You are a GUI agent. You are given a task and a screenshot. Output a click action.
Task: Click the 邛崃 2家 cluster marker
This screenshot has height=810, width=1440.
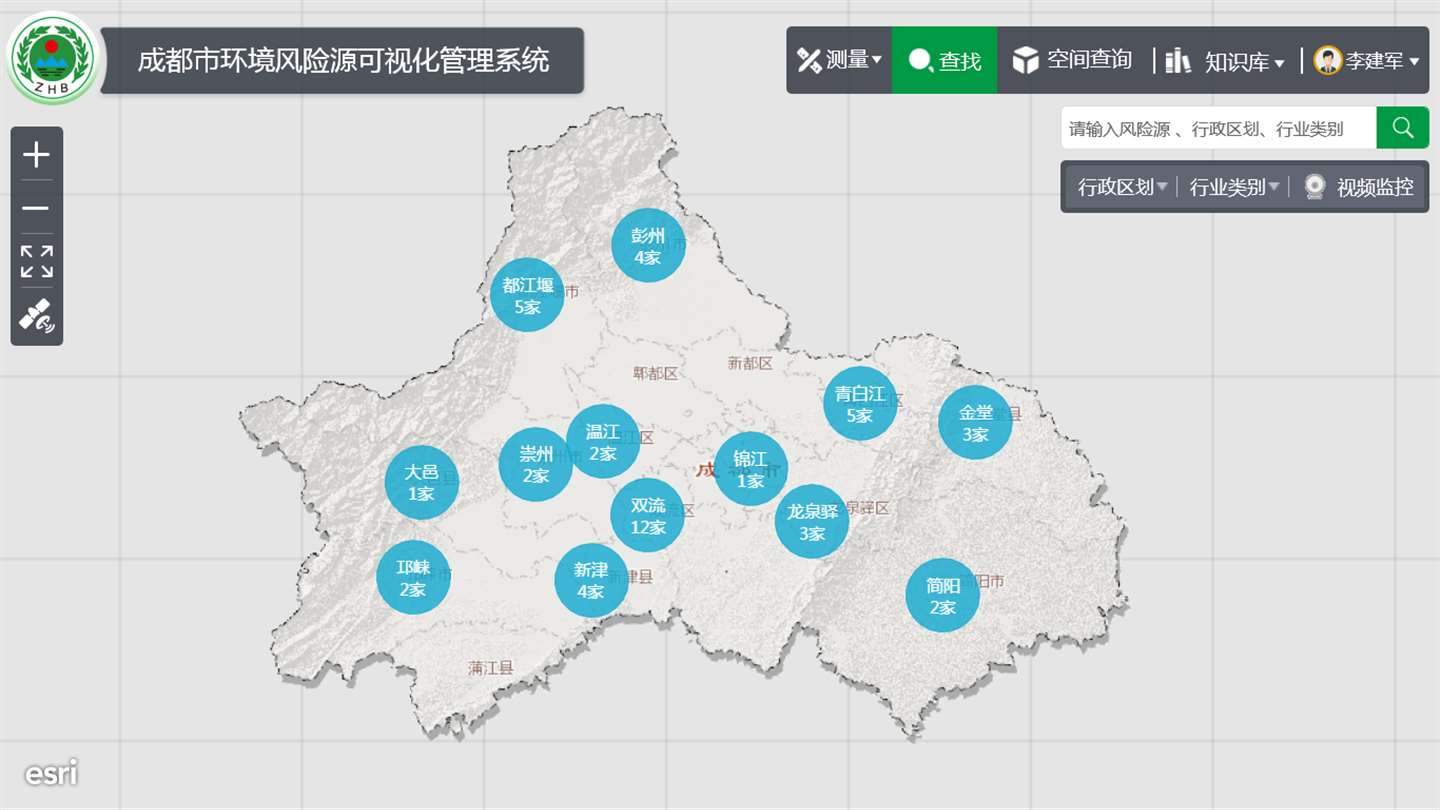[413, 577]
